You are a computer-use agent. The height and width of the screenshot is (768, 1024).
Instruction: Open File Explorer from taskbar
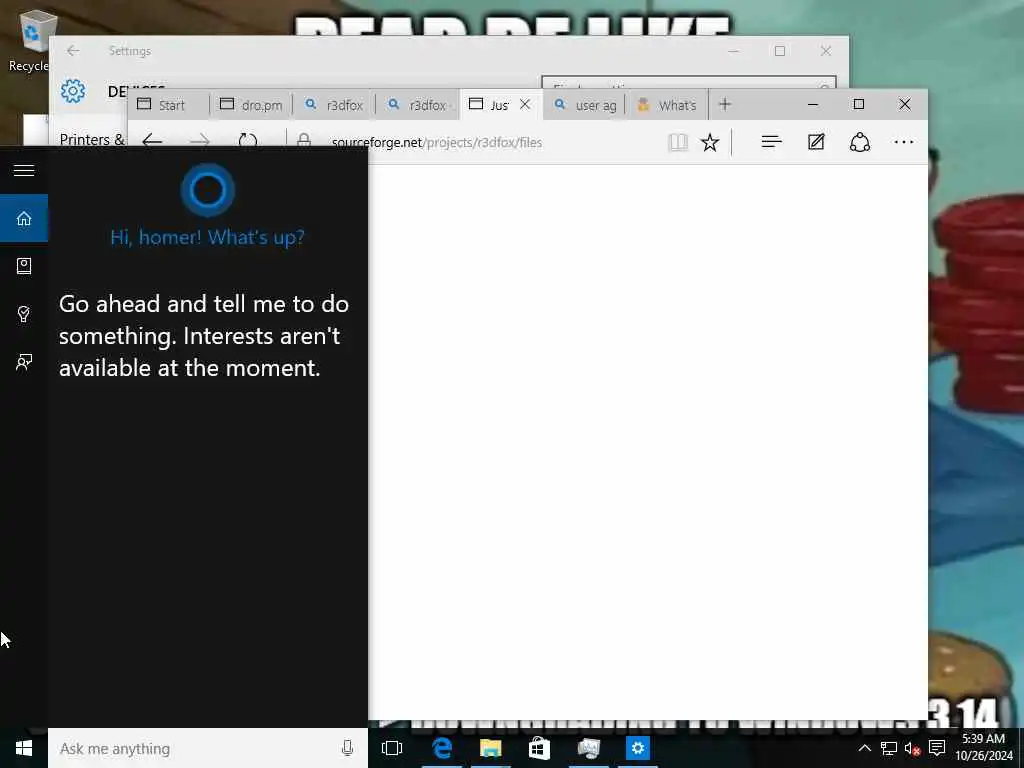click(x=490, y=748)
